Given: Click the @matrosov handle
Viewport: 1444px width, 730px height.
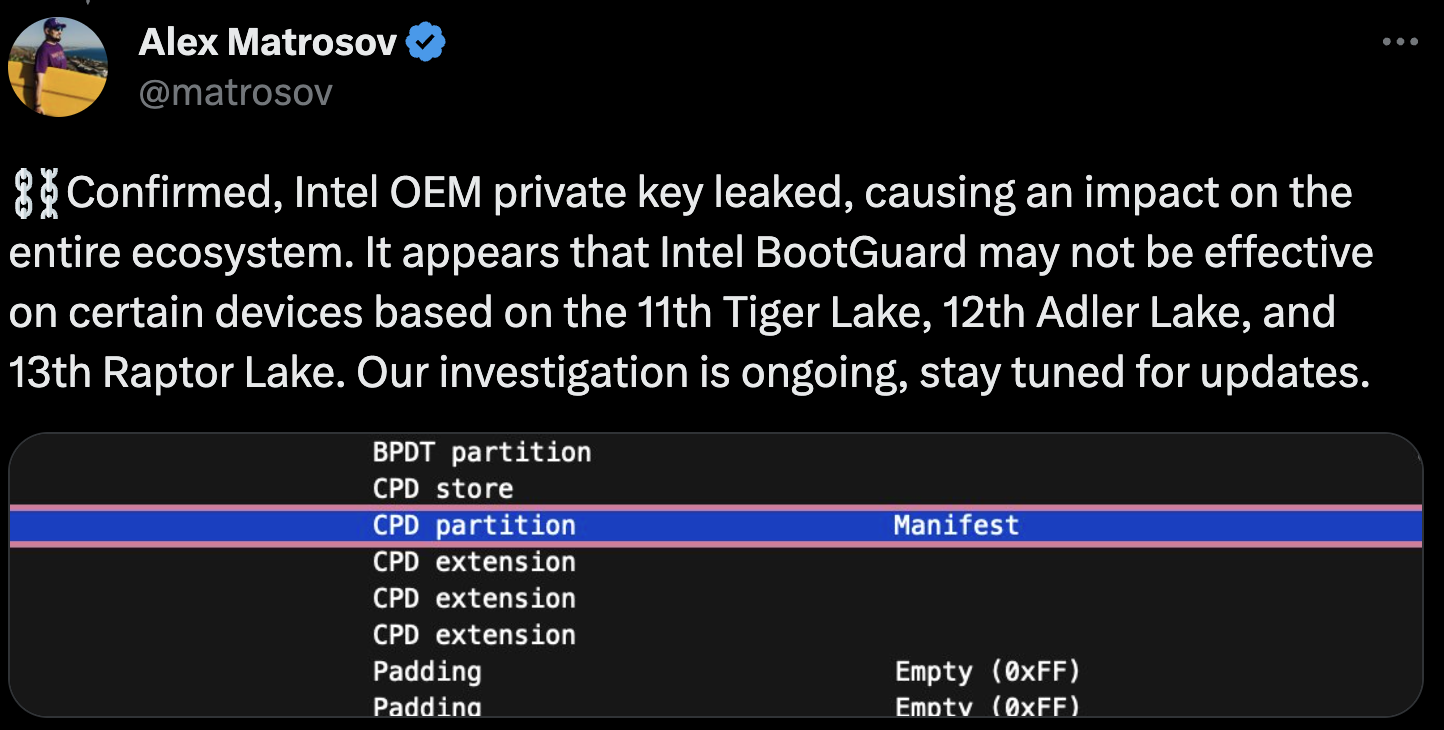Looking at the screenshot, I should (235, 92).
